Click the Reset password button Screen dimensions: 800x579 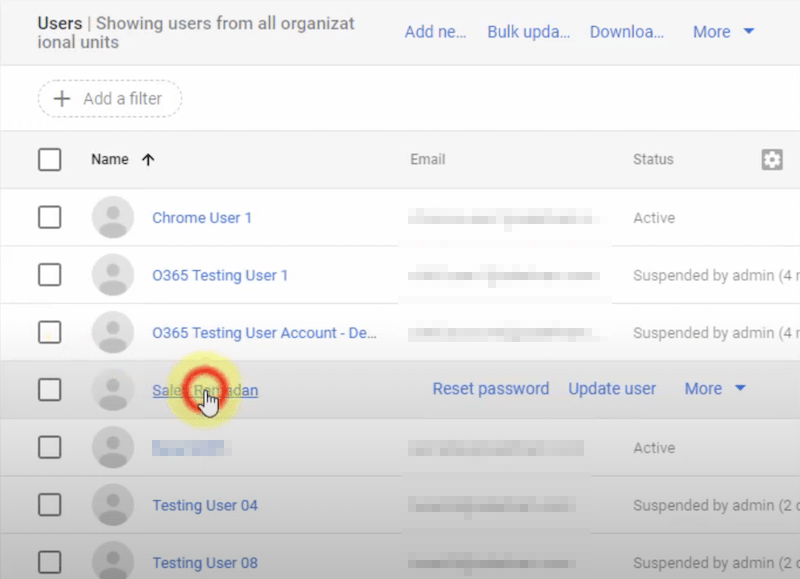pyautogui.click(x=490, y=389)
